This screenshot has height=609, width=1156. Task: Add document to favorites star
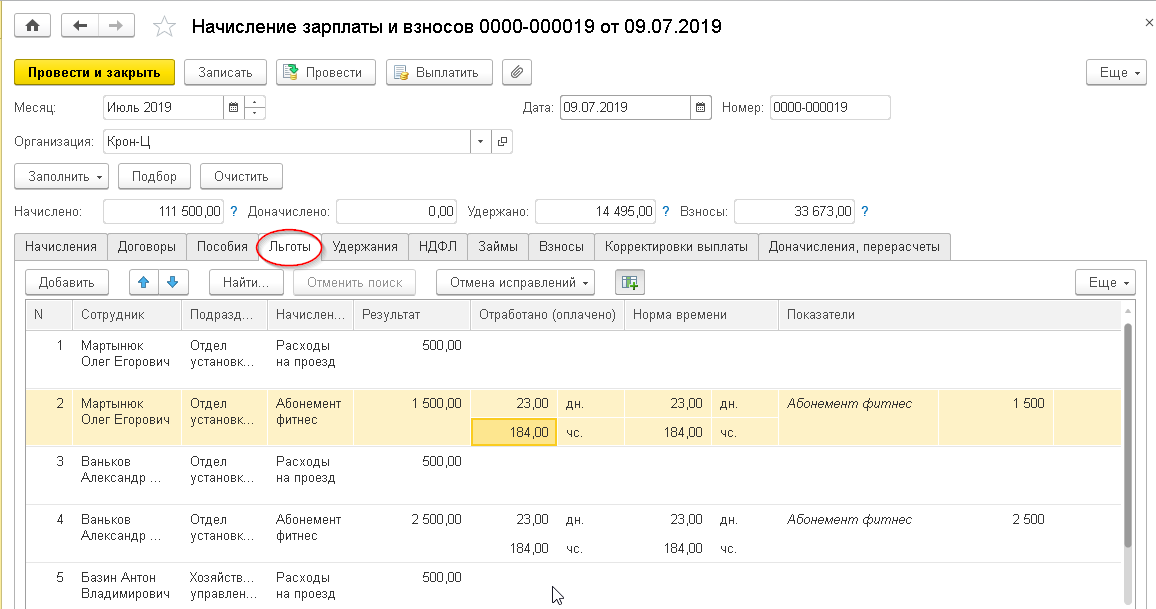click(164, 27)
